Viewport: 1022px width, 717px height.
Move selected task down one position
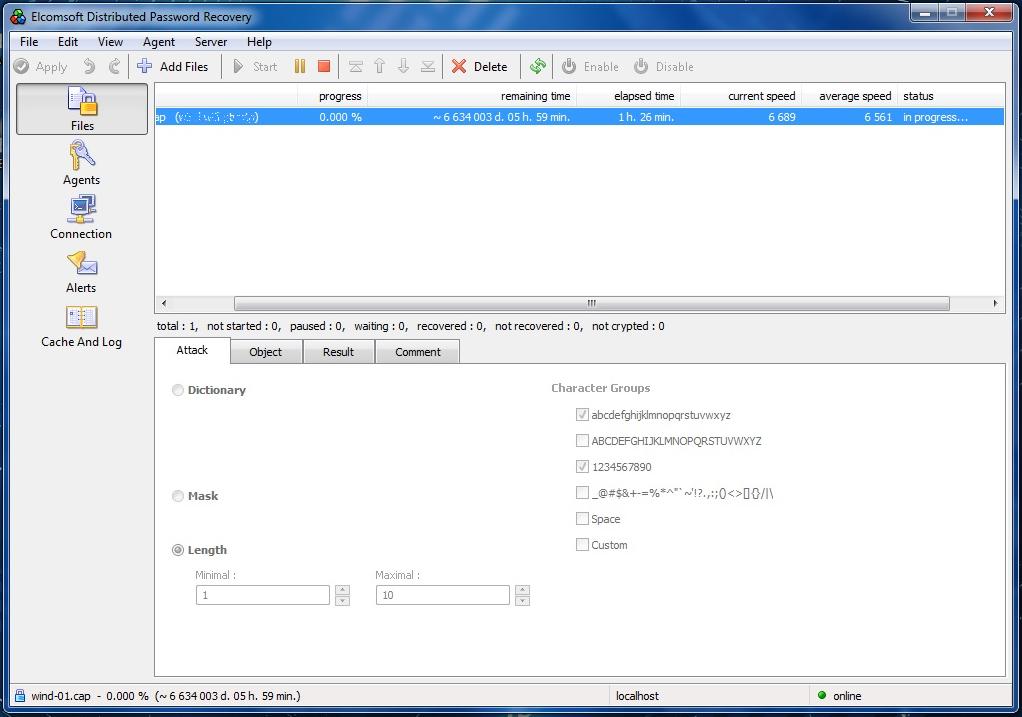[403, 66]
